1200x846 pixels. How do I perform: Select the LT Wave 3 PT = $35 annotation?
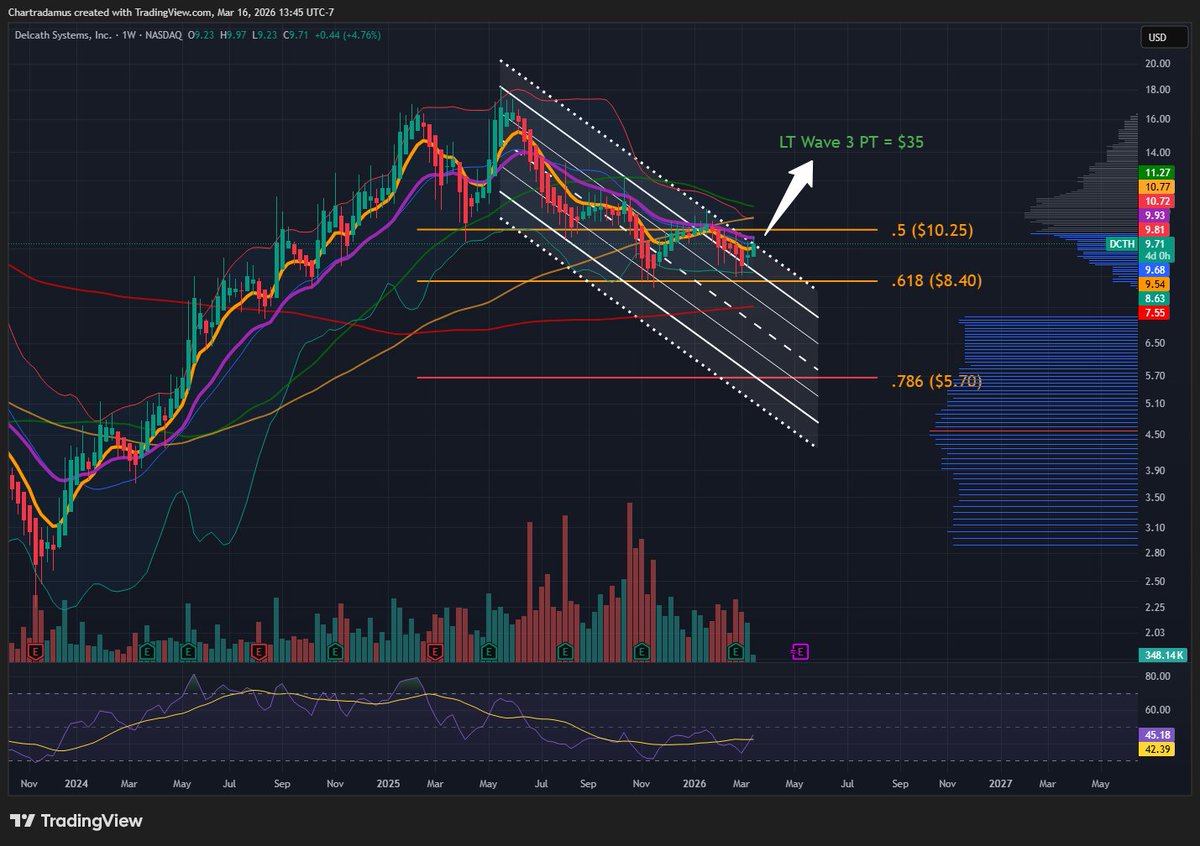(x=851, y=143)
